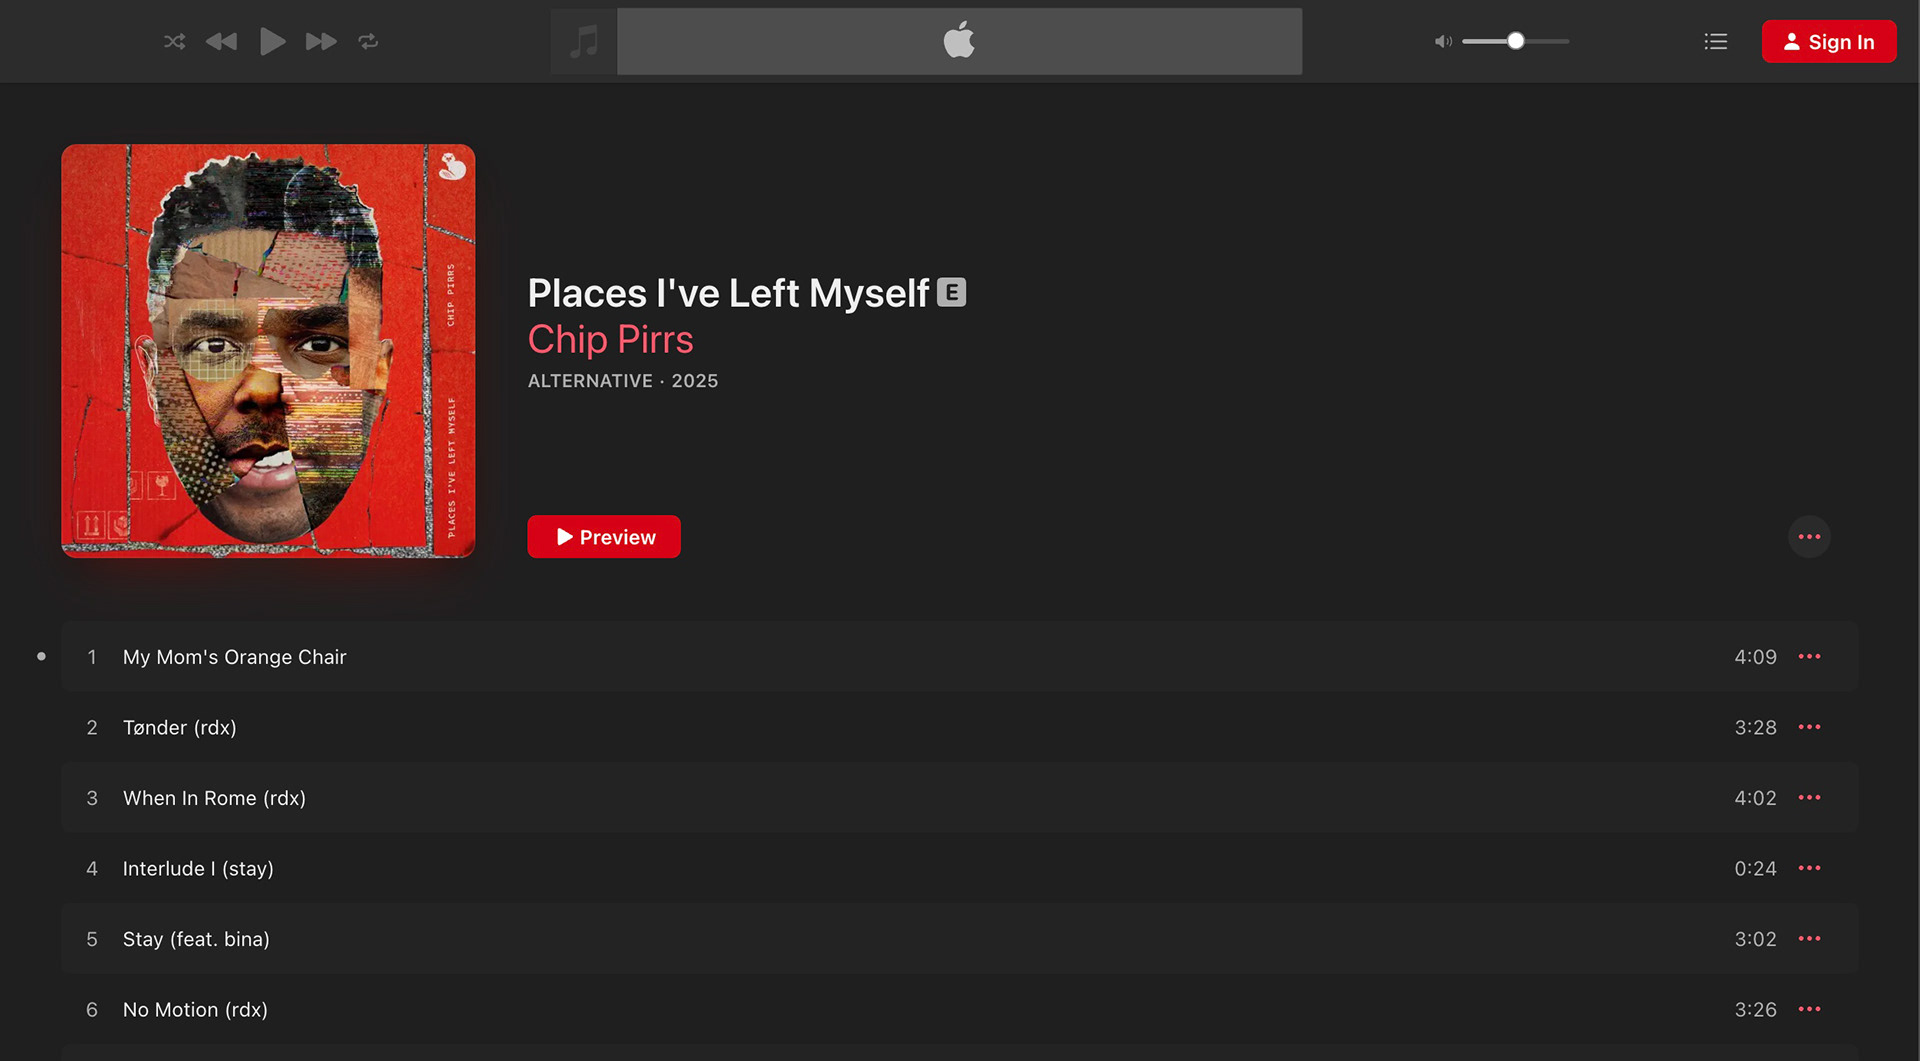Toggle playback with the main play control

click(x=272, y=41)
